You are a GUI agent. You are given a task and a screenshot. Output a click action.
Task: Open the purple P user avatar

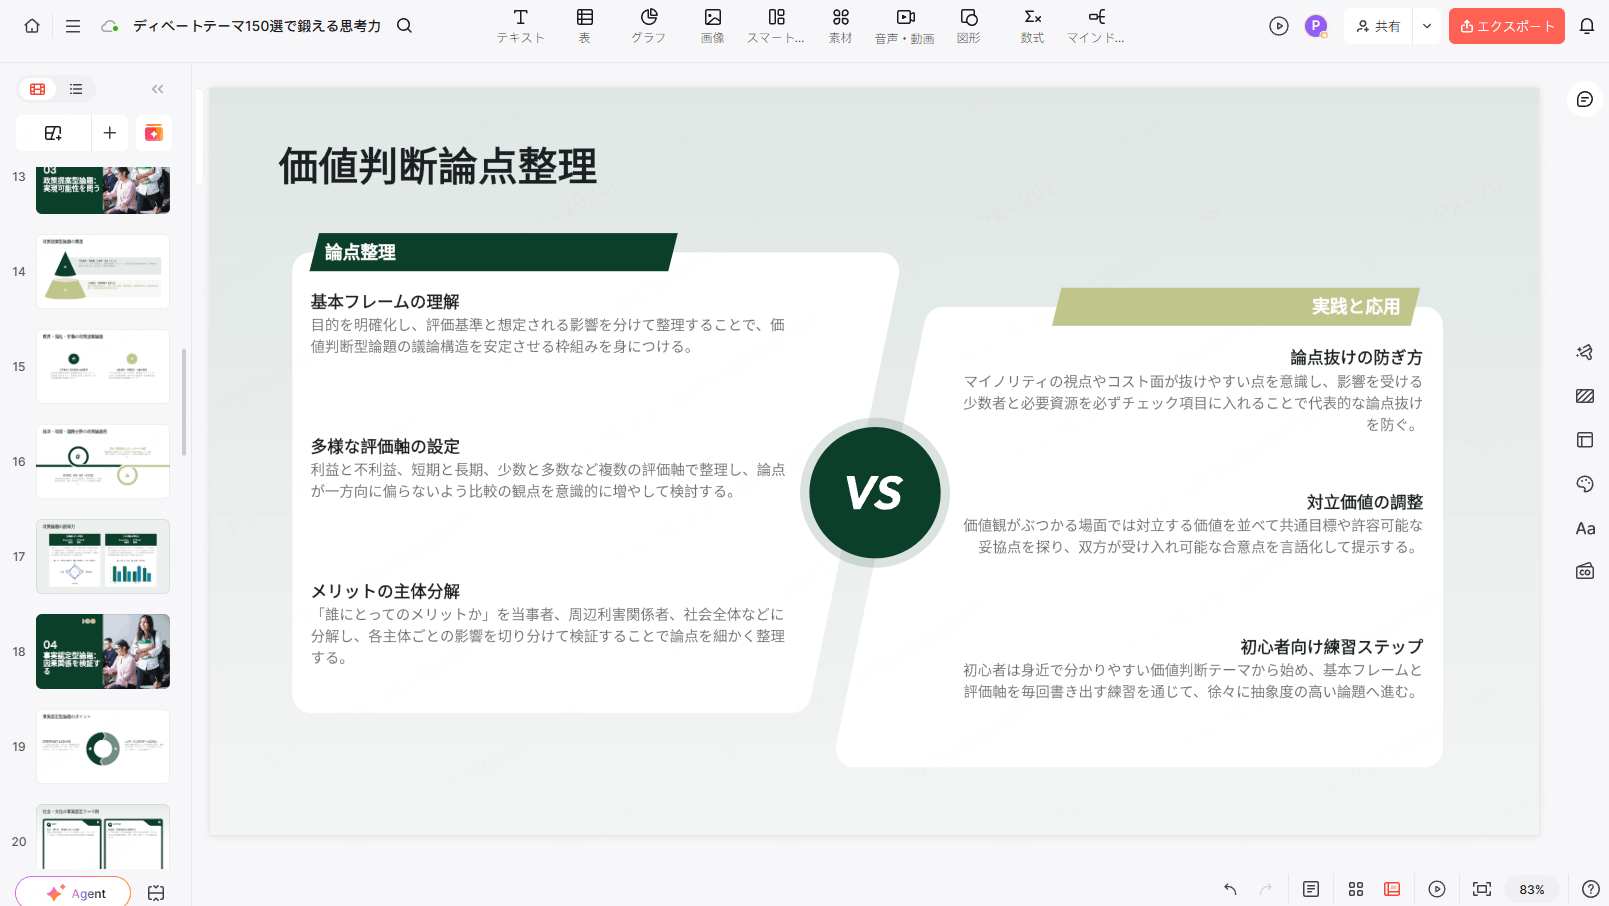[x=1316, y=26]
